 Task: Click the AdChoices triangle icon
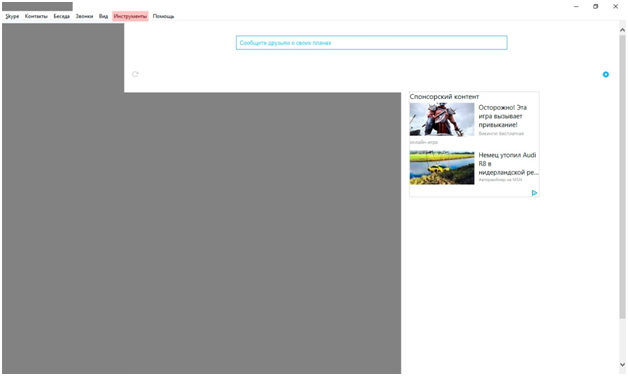coord(534,193)
